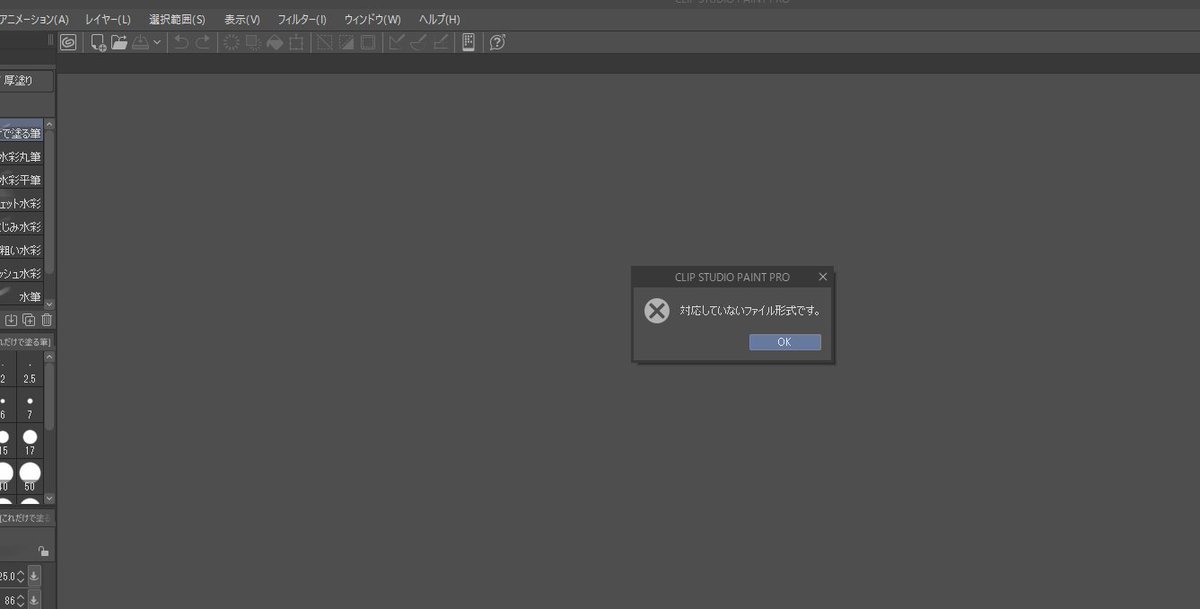
Task: Click the Fill bucket icon in toolbar
Action: click(x=275, y=42)
